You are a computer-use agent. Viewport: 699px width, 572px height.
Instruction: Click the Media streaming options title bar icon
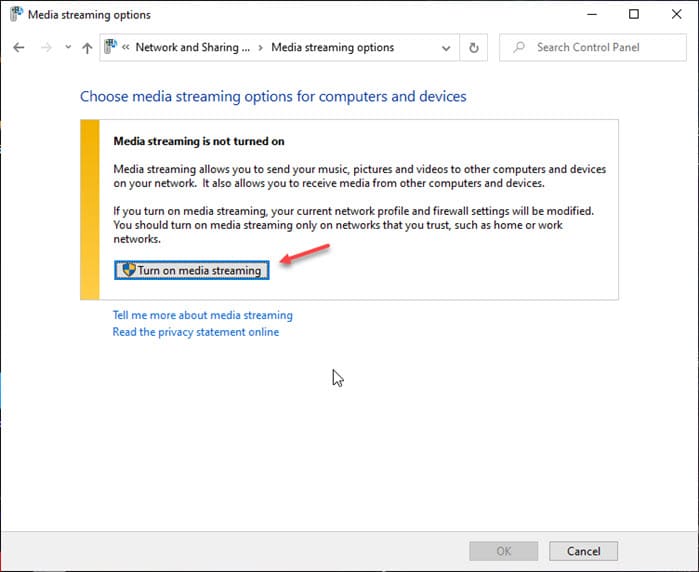click(x=16, y=14)
